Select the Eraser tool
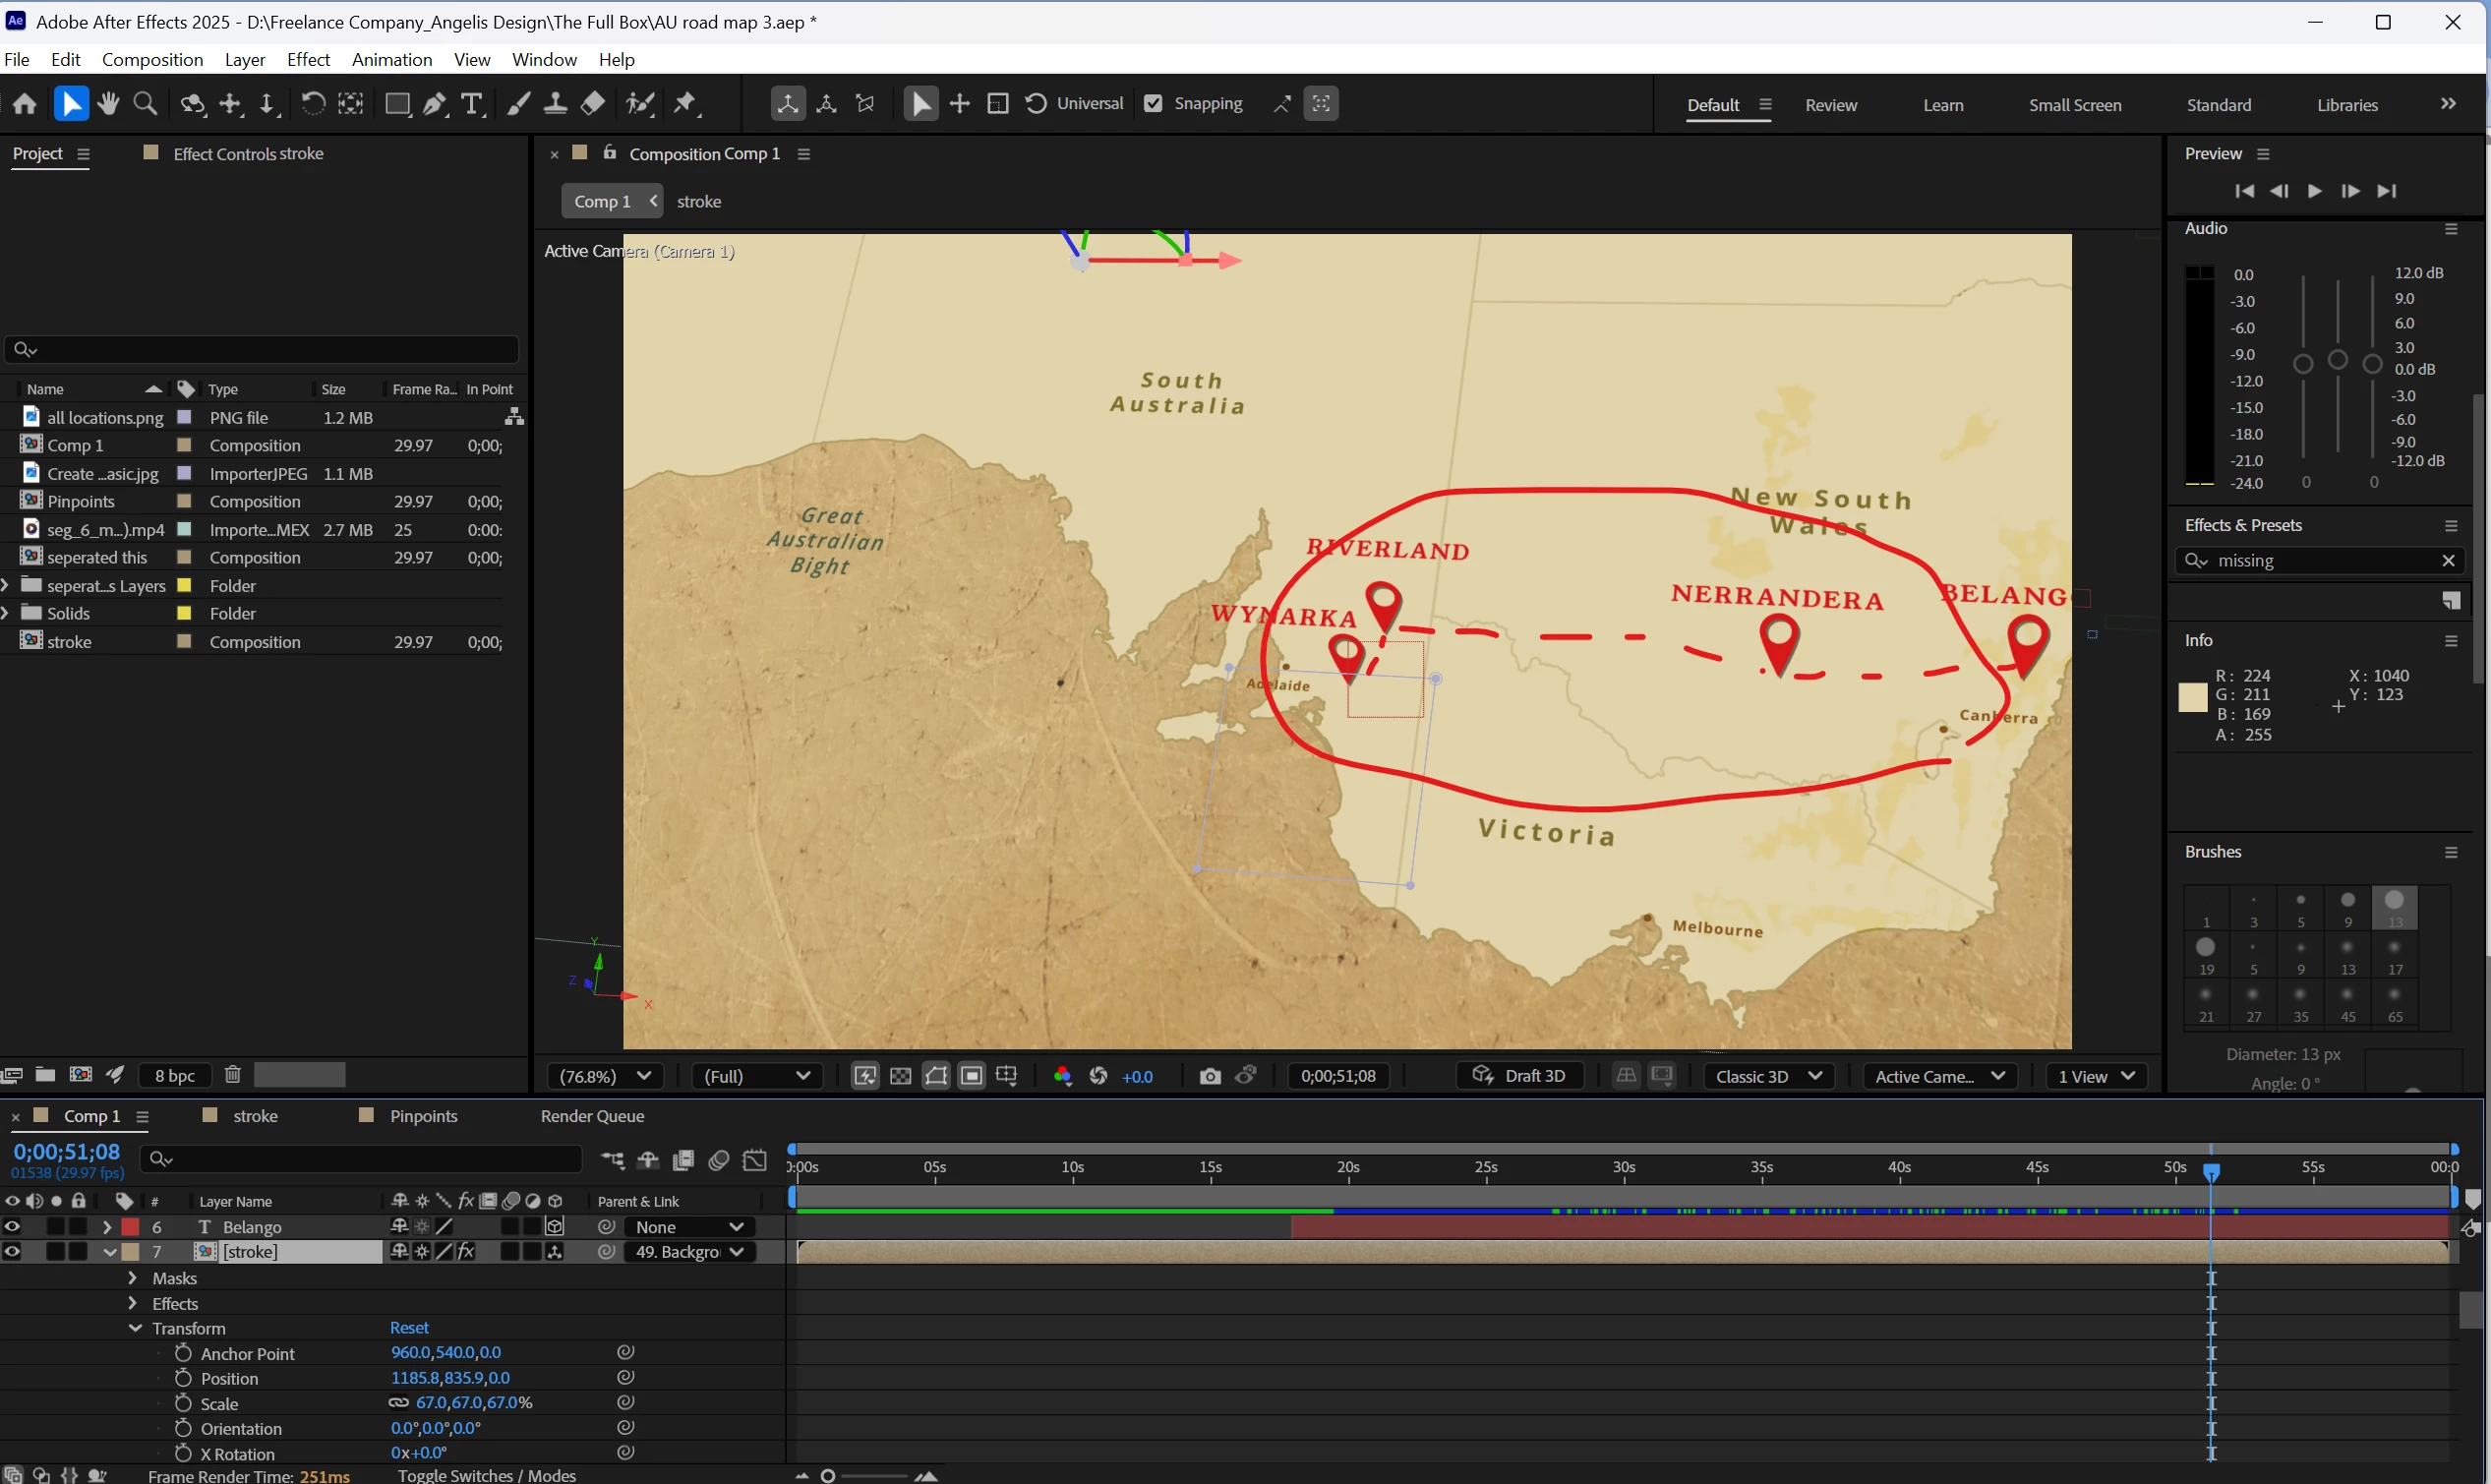 [x=593, y=104]
